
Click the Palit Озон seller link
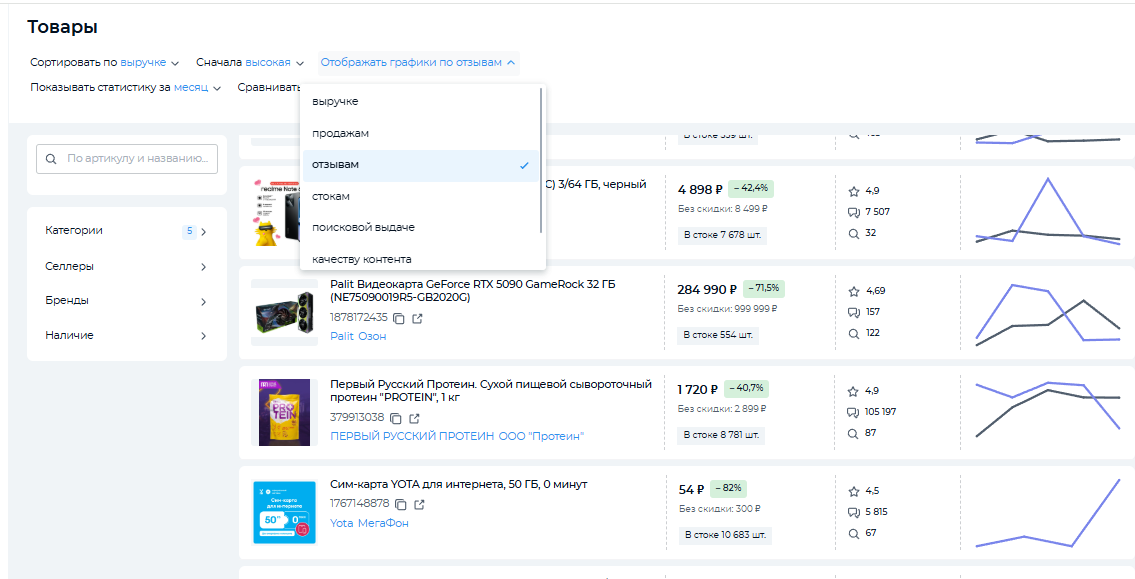(358, 337)
